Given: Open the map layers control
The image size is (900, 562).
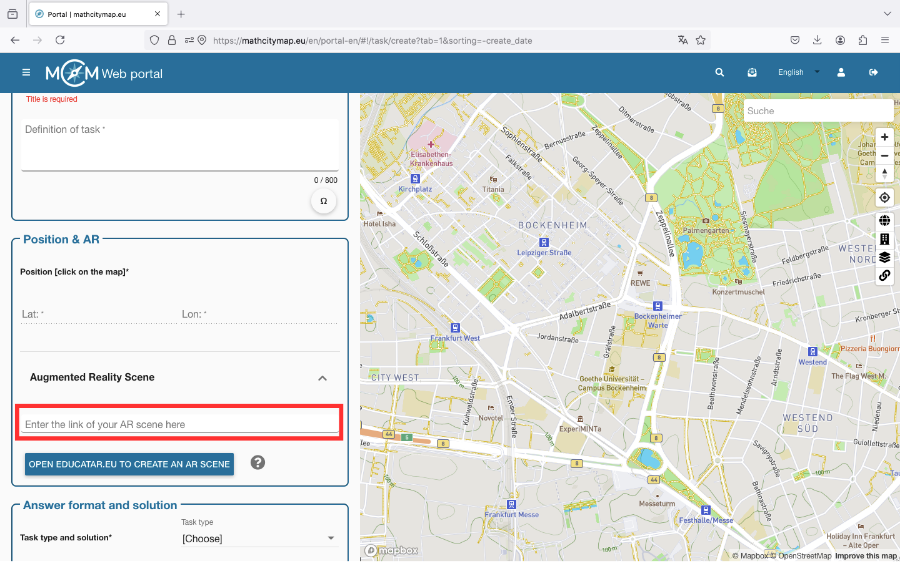Looking at the screenshot, I should 884,257.
